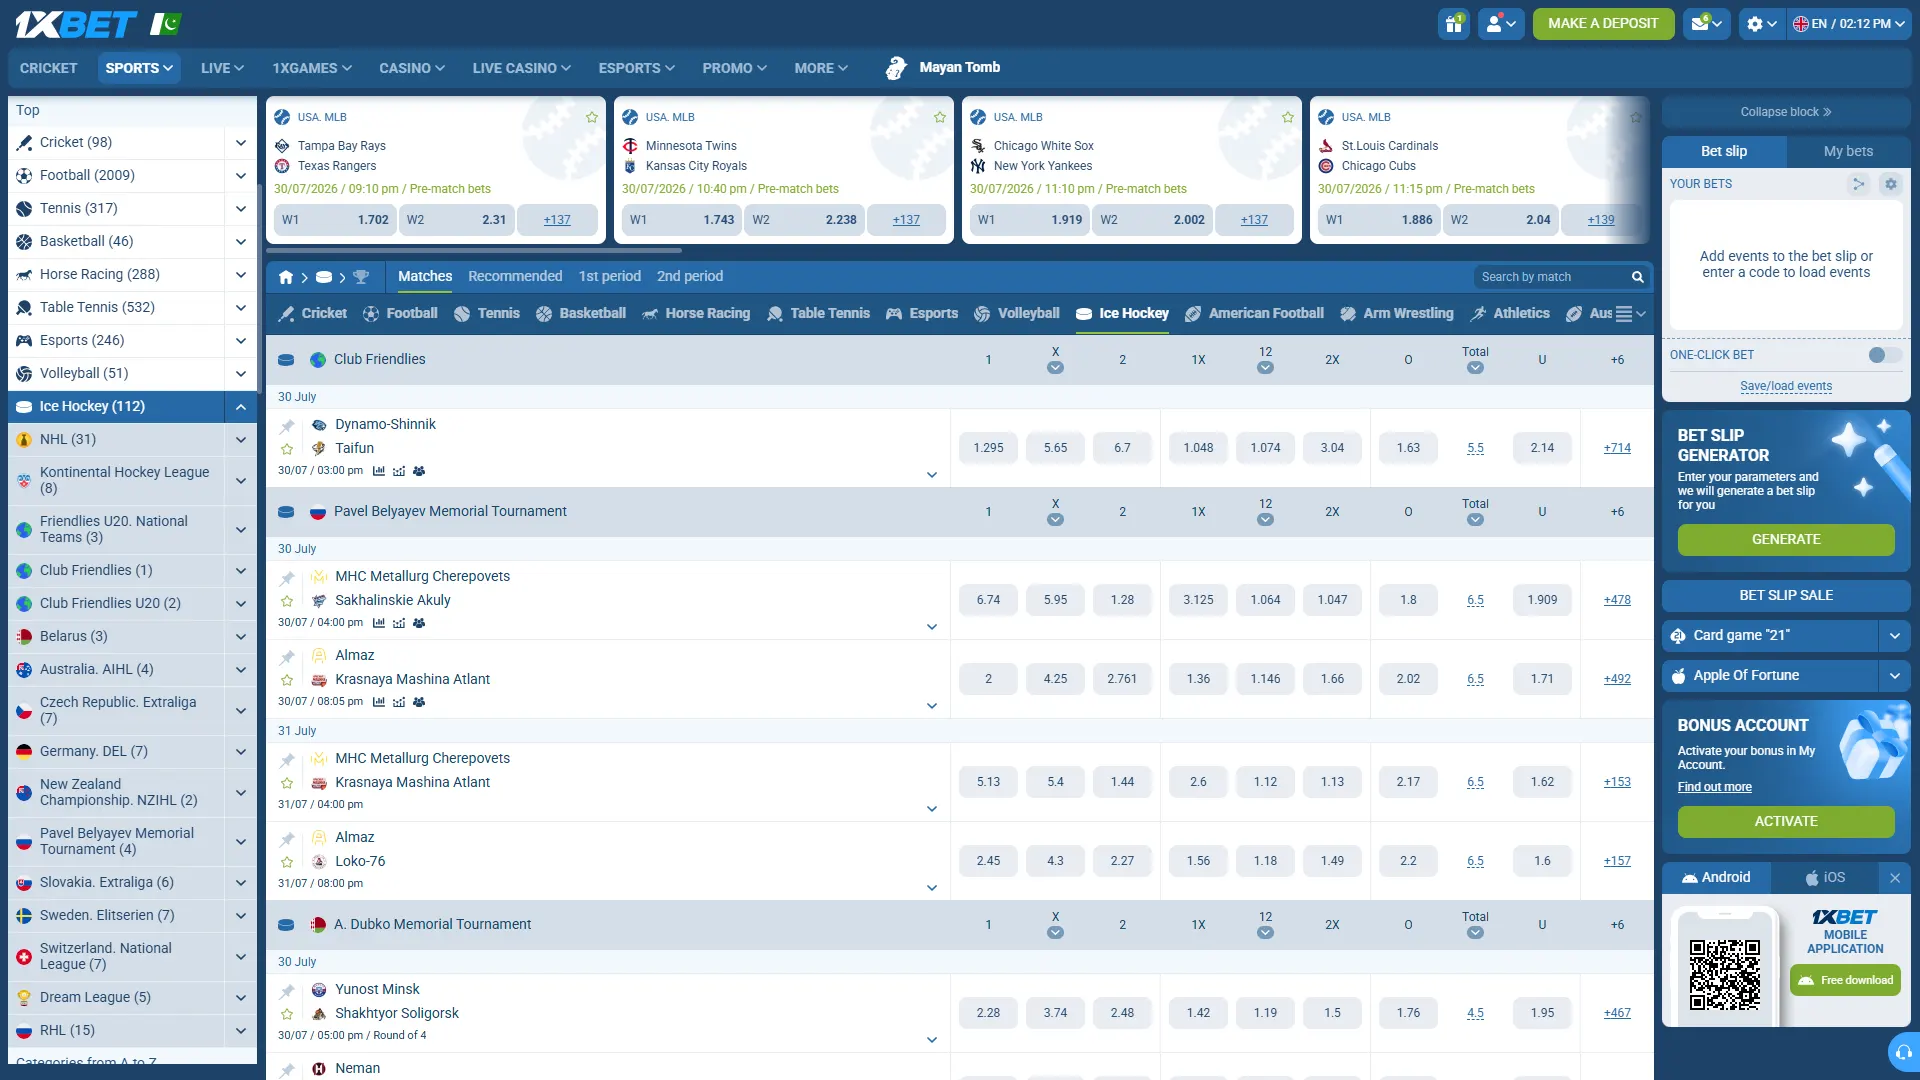Pin the MHC Metallurg vs Sakhalinskie Akuly match
Image resolution: width=1920 pixels, height=1080 pixels.
[287, 578]
